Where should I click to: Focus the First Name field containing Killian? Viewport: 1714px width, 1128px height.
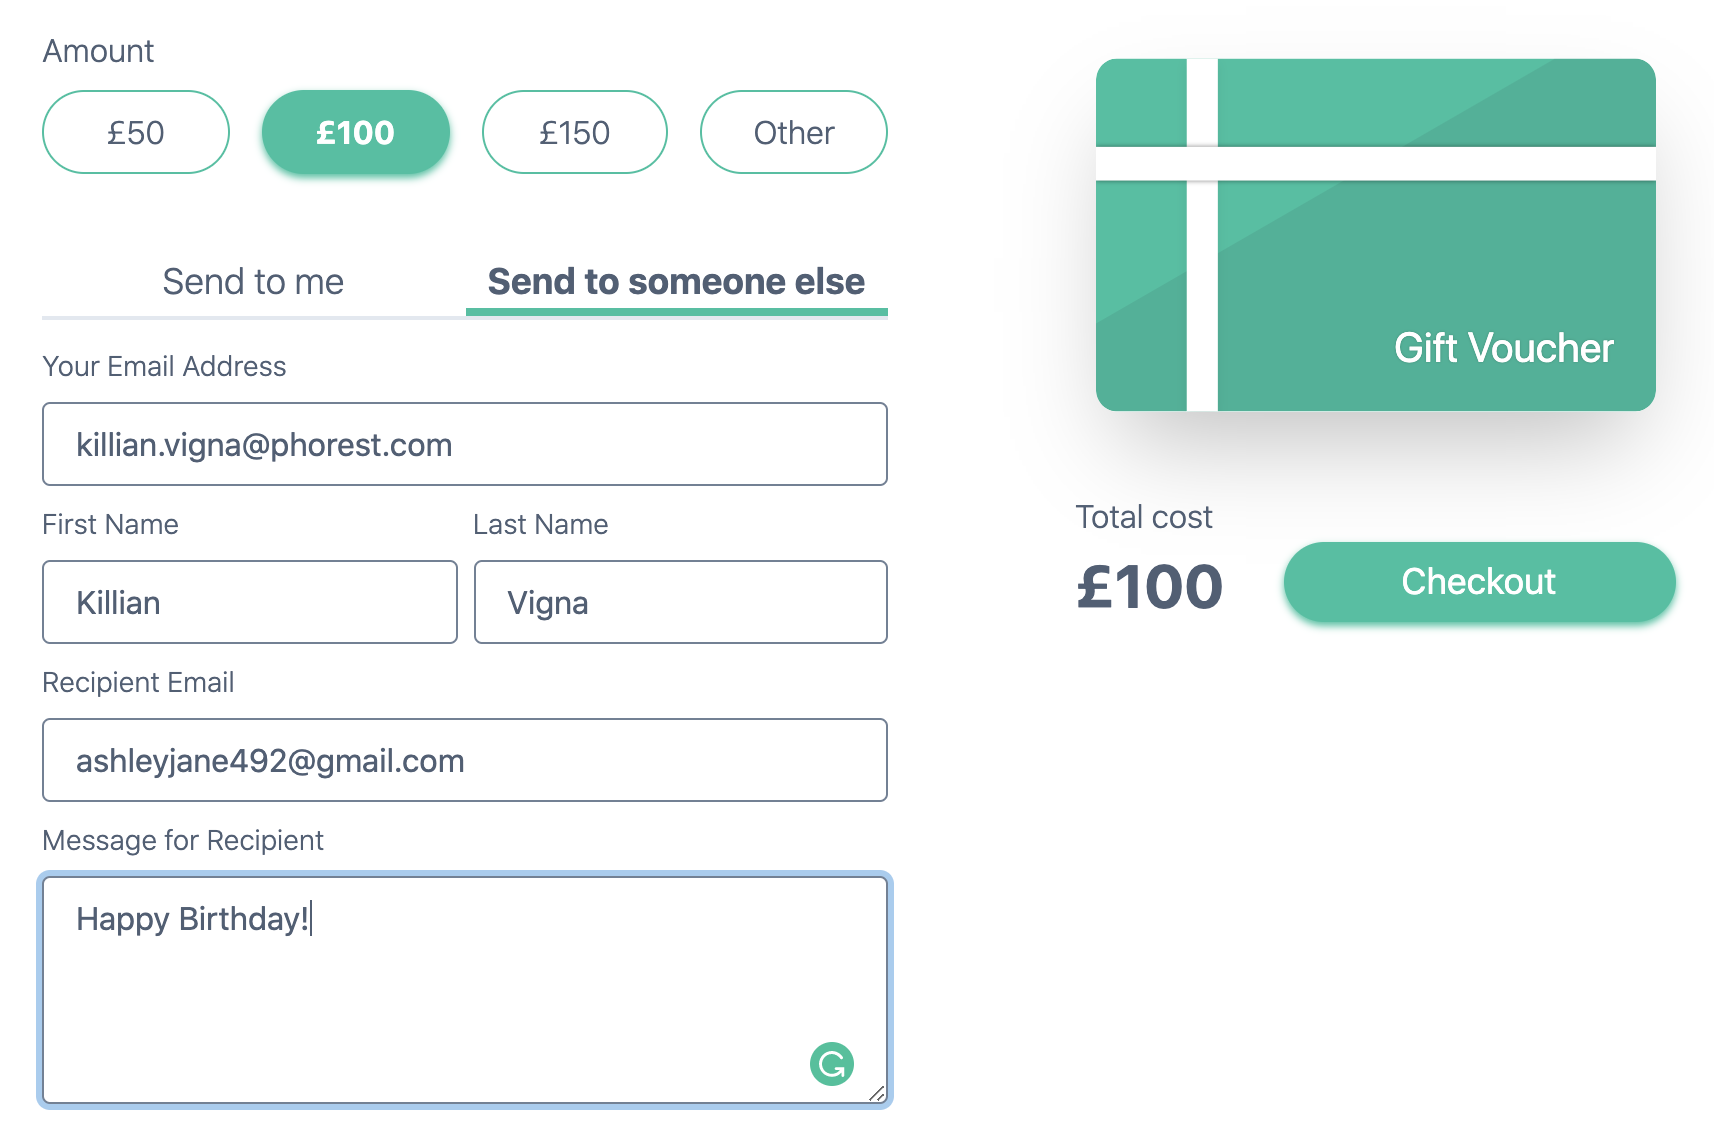pos(250,602)
